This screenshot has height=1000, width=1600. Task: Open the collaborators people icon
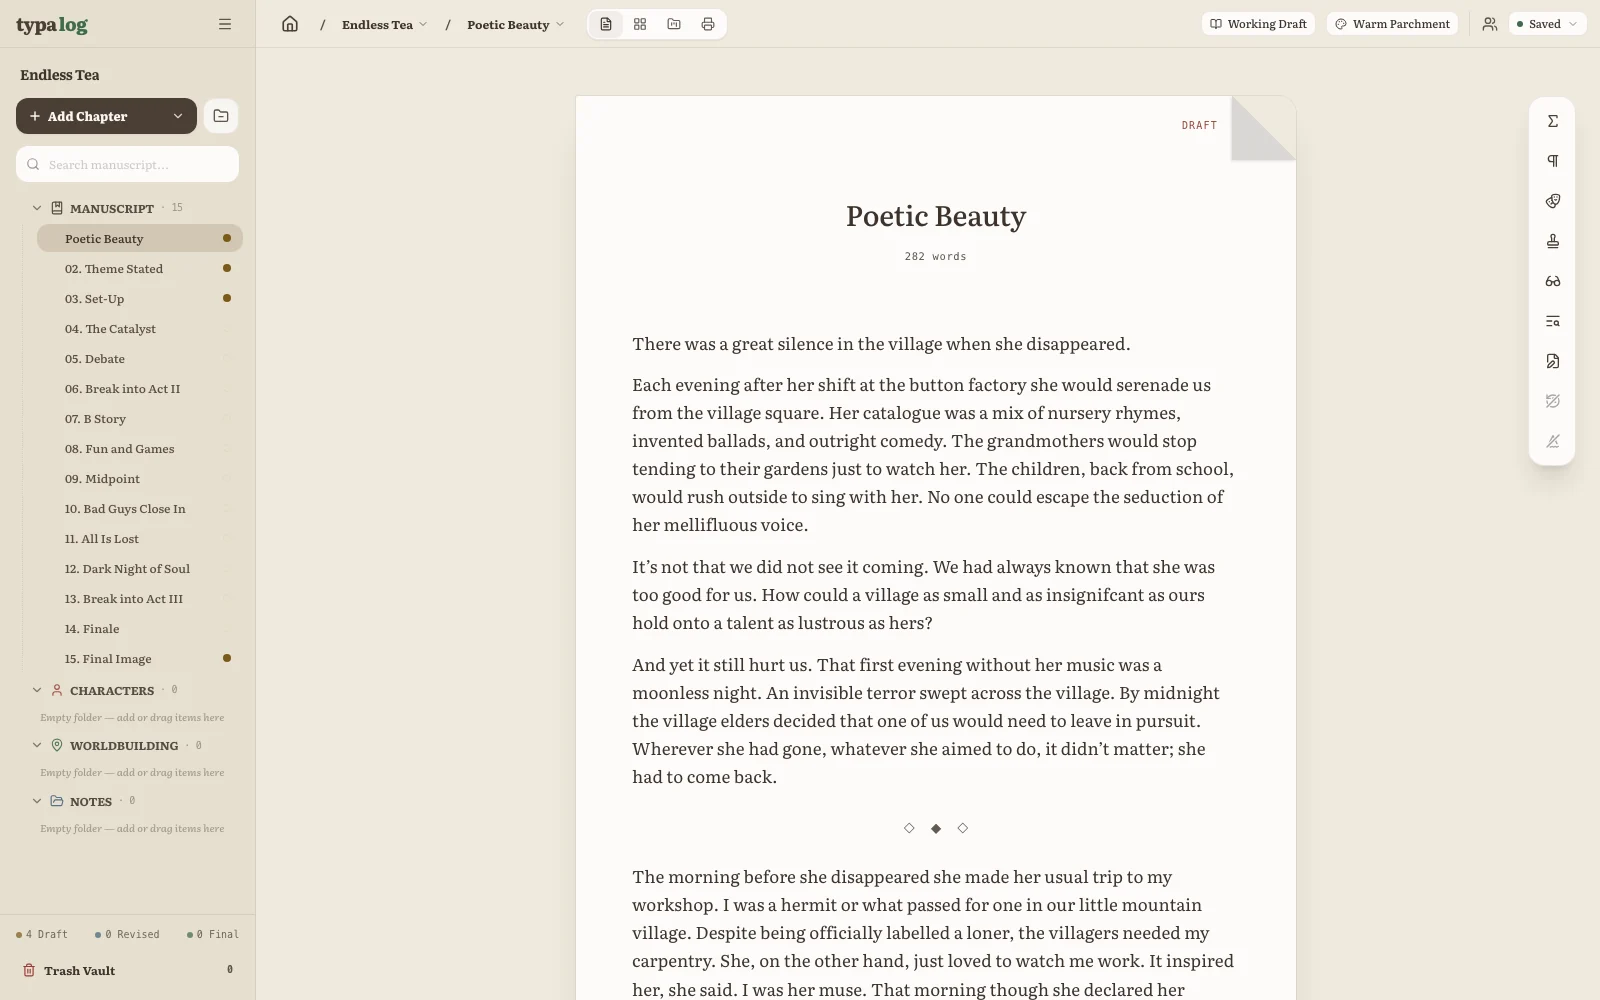[1490, 24]
